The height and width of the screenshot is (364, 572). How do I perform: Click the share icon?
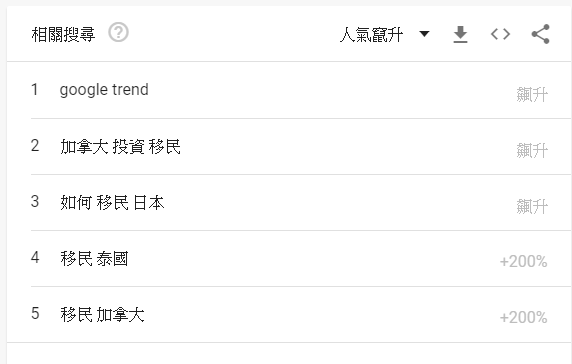click(540, 34)
